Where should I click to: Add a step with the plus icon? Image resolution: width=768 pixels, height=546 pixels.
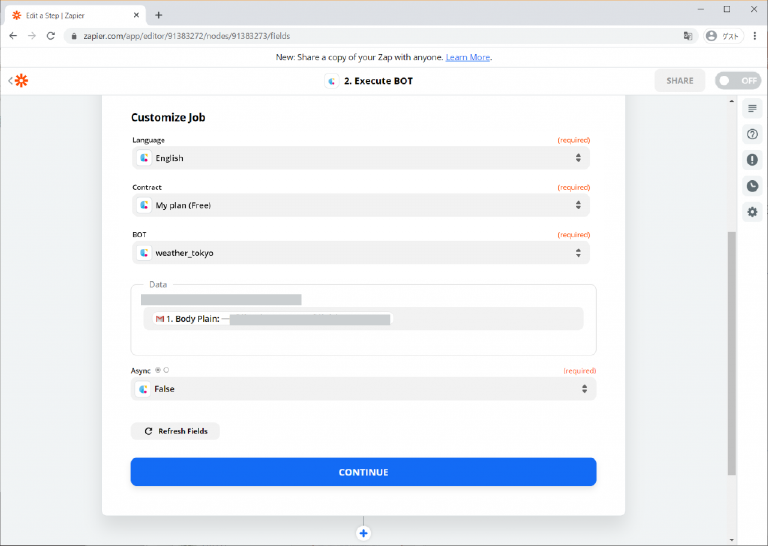363,533
